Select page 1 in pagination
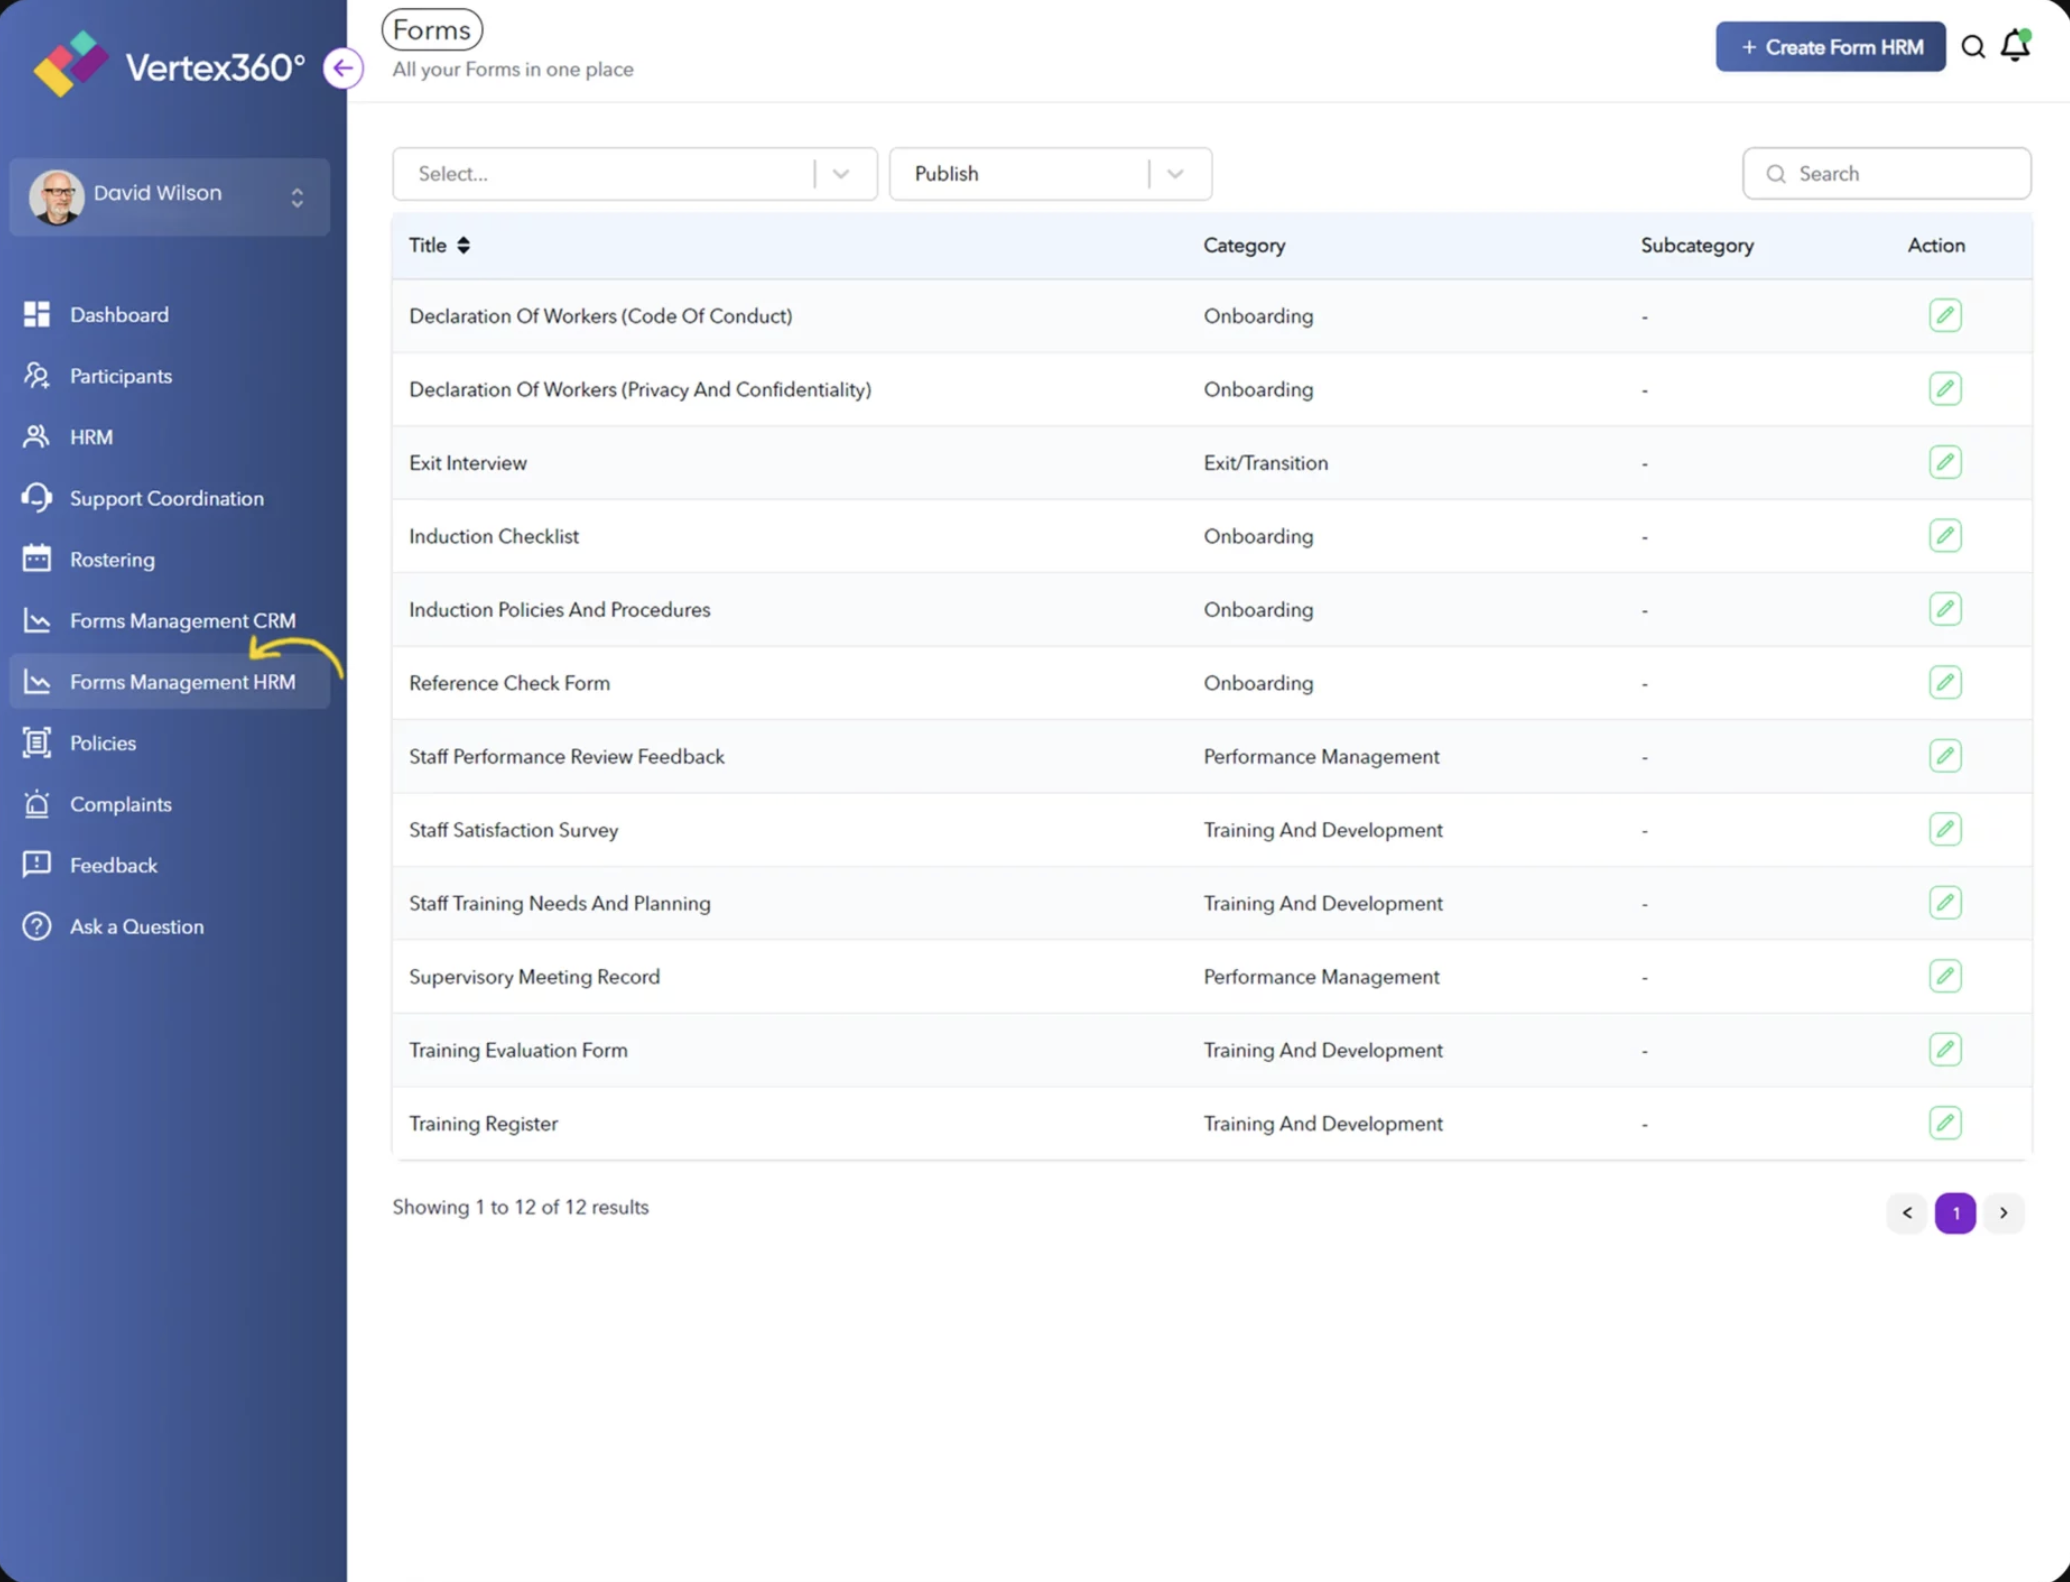Viewport: 2070px width, 1582px height. [x=1955, y=1213]
